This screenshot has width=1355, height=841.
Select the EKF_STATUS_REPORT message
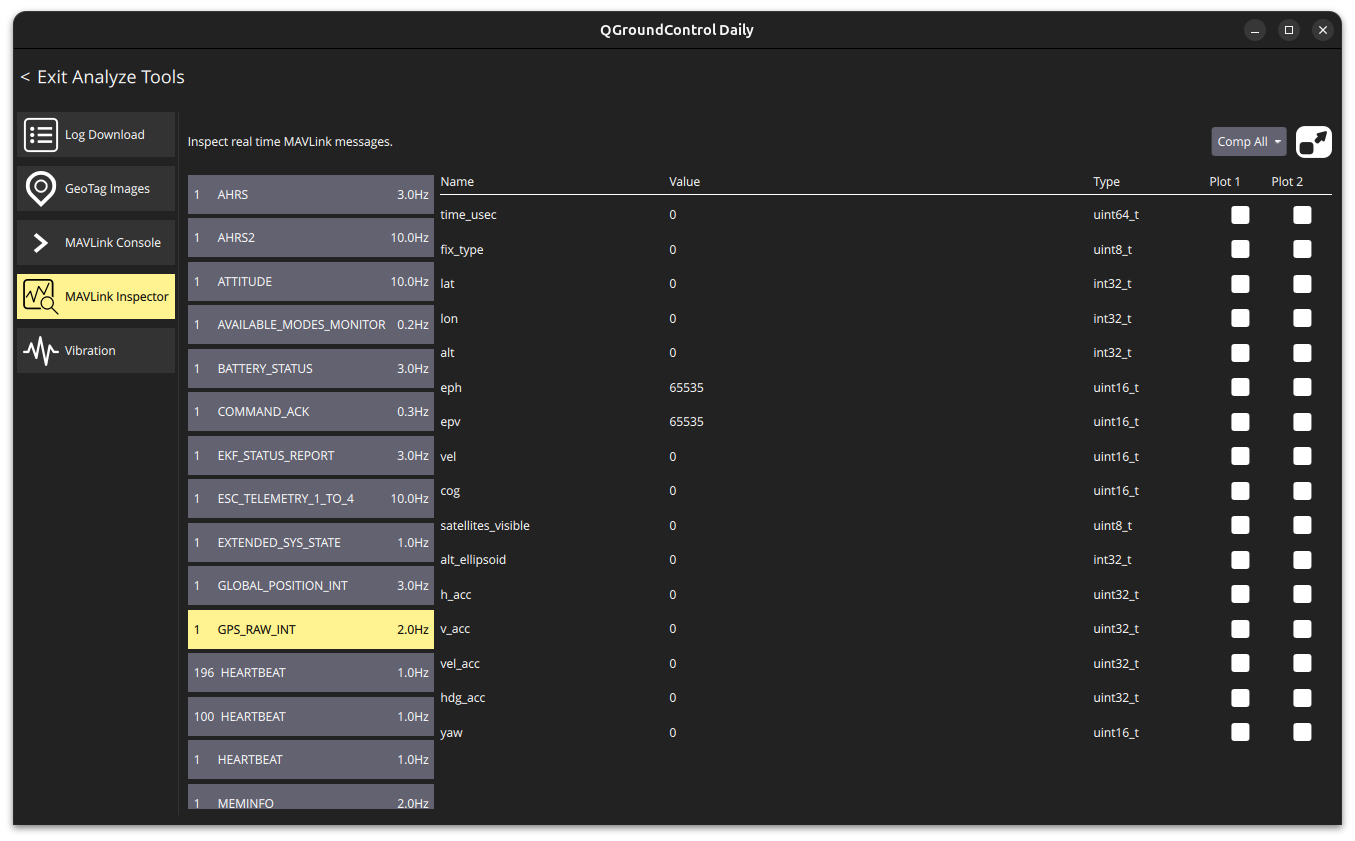tap(311, 456)
